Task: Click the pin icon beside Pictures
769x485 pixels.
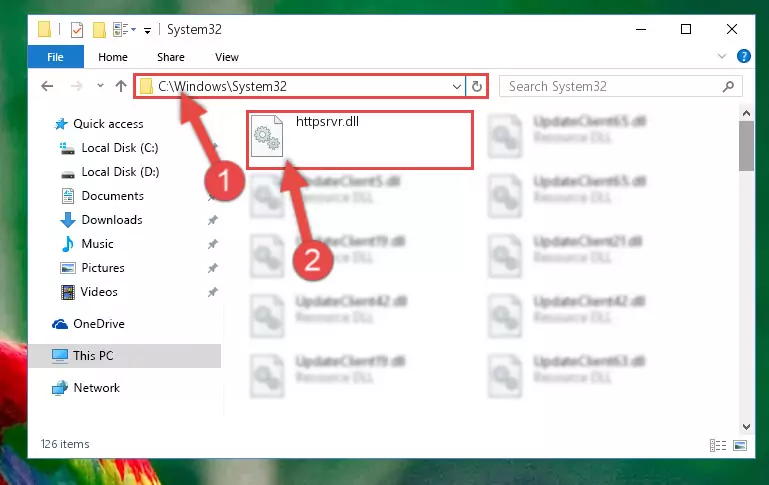Action: [212, 268]
